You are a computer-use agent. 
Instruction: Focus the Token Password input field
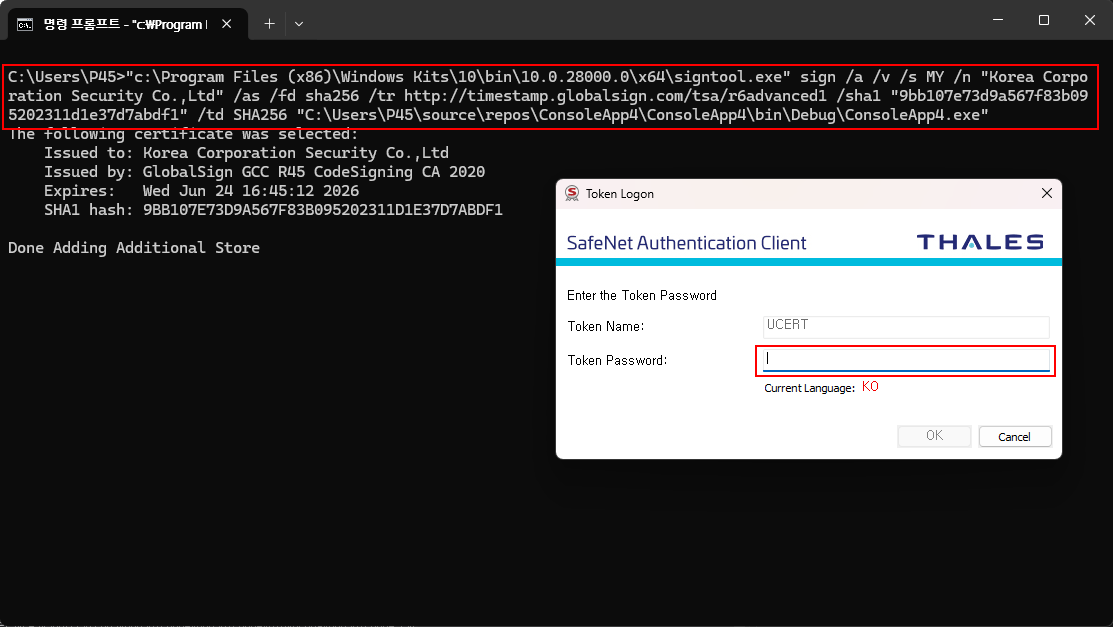point(905,359)
